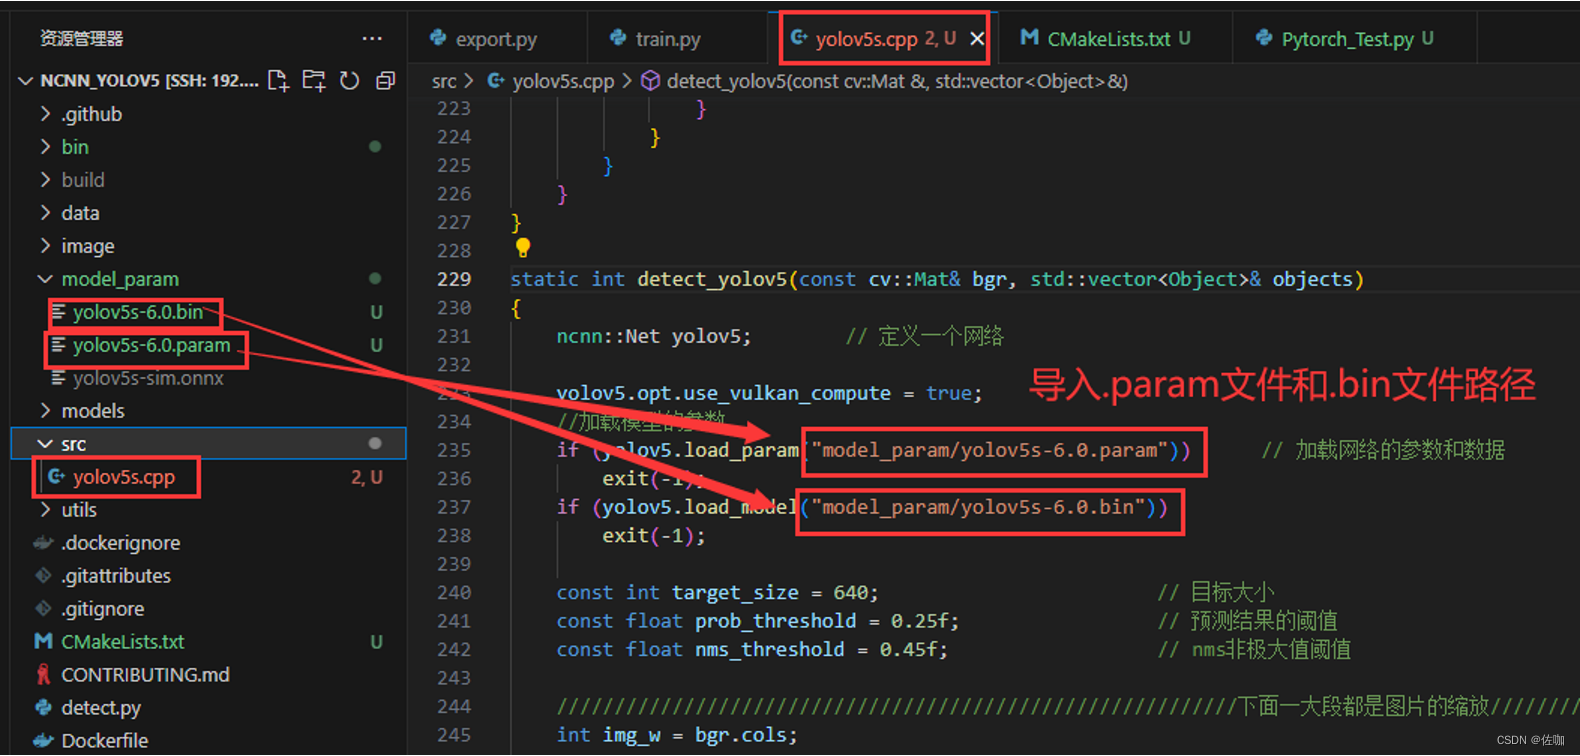Open CMakeLists.txt from the file tree

[123, 642]
